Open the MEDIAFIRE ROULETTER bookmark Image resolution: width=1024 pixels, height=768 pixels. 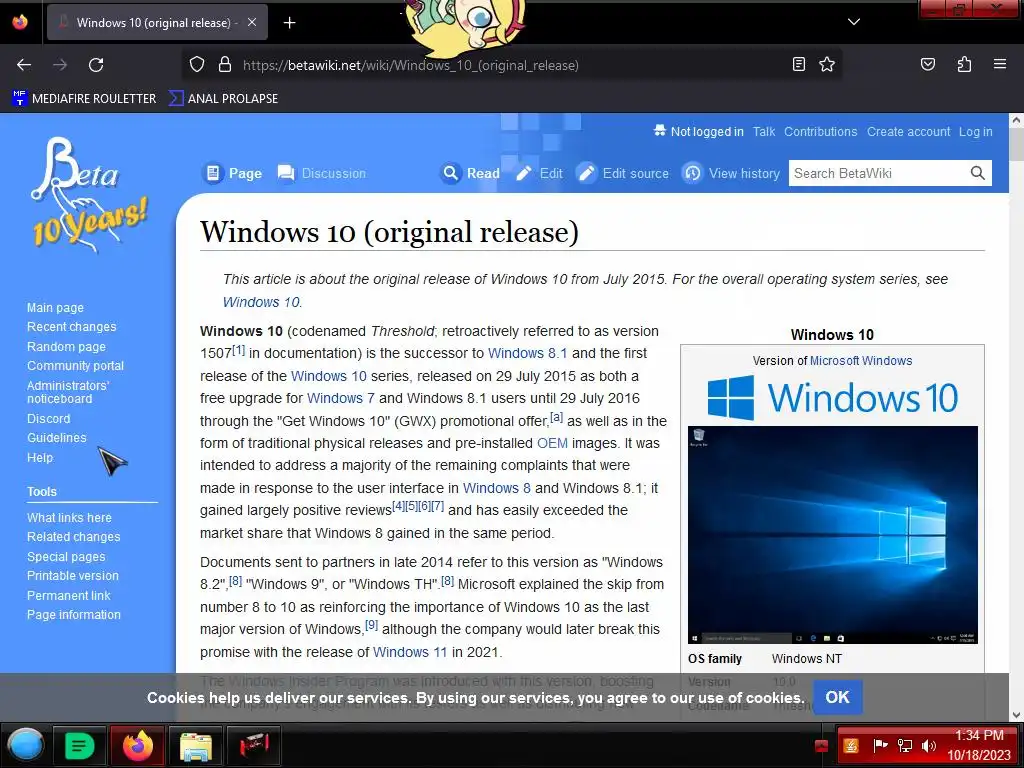[x=84, y=99]
